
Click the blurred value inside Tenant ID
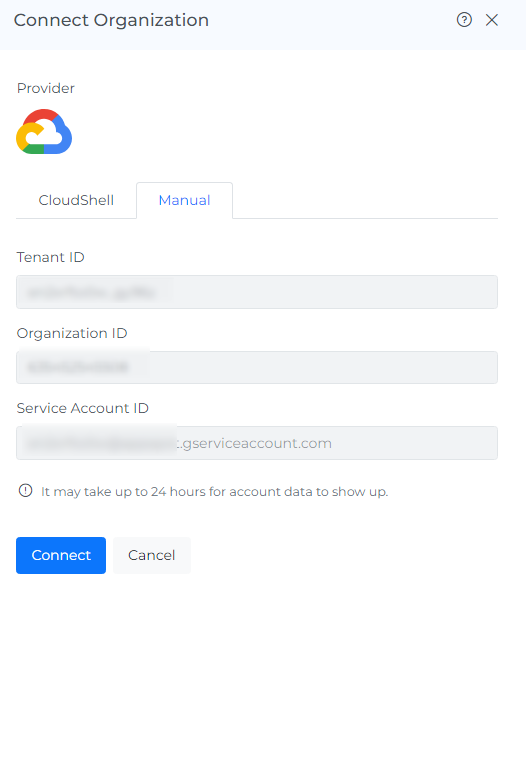point(92,292)
